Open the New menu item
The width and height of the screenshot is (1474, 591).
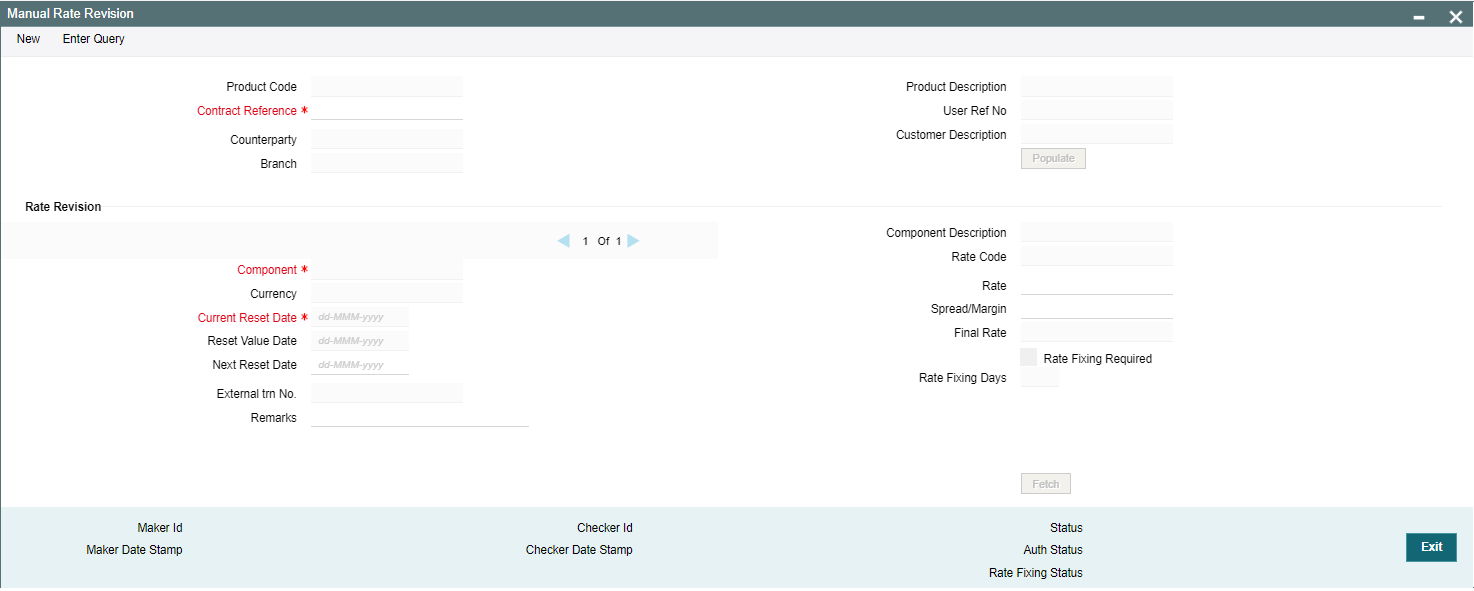pos(29,39)
